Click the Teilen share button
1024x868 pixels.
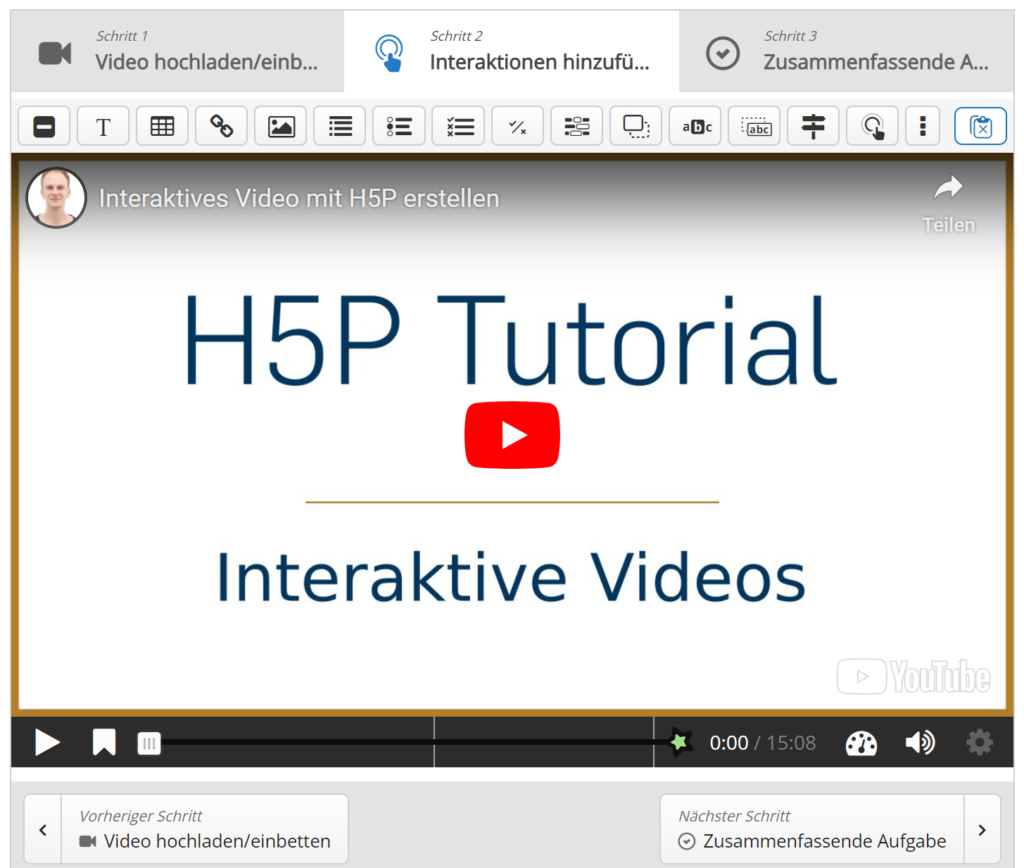948,204
